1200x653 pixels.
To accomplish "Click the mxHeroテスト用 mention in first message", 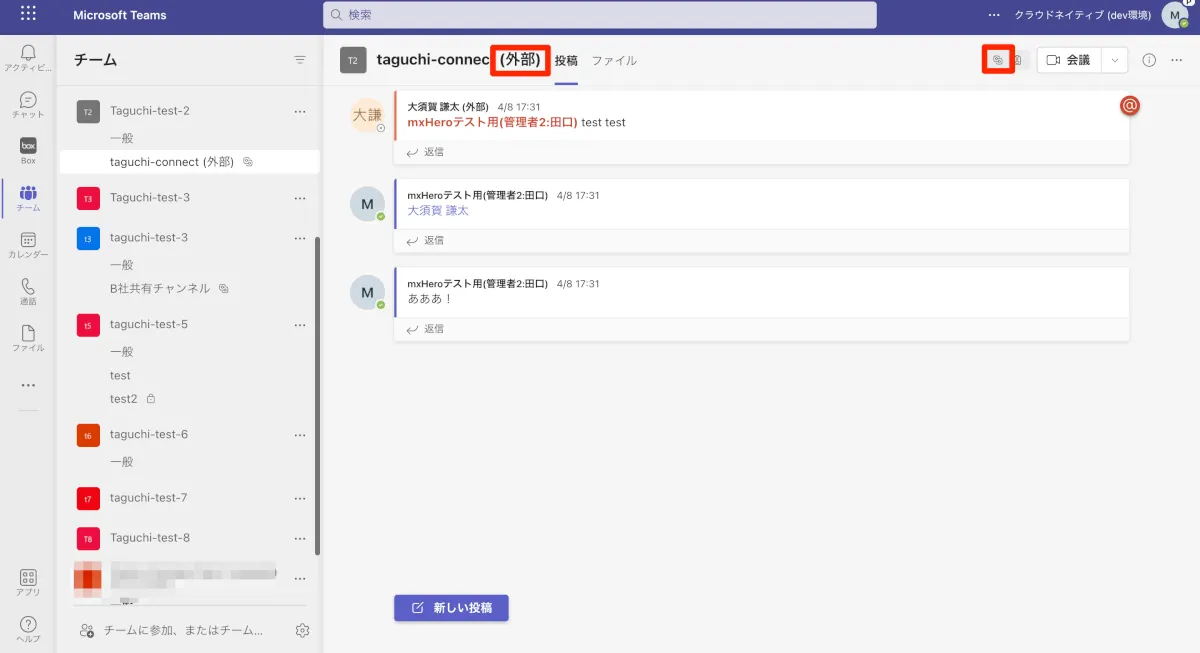I will [493, 123].
